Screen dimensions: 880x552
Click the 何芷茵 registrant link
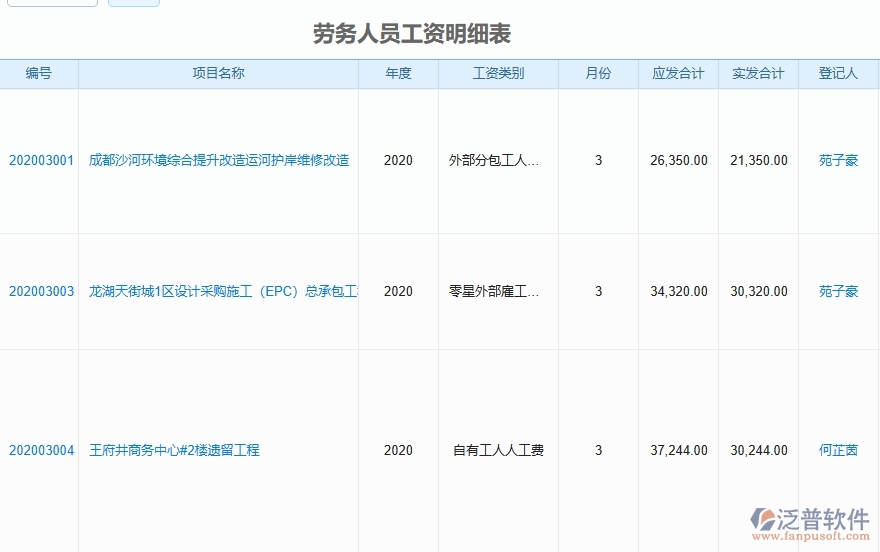[x=838, y=450]
